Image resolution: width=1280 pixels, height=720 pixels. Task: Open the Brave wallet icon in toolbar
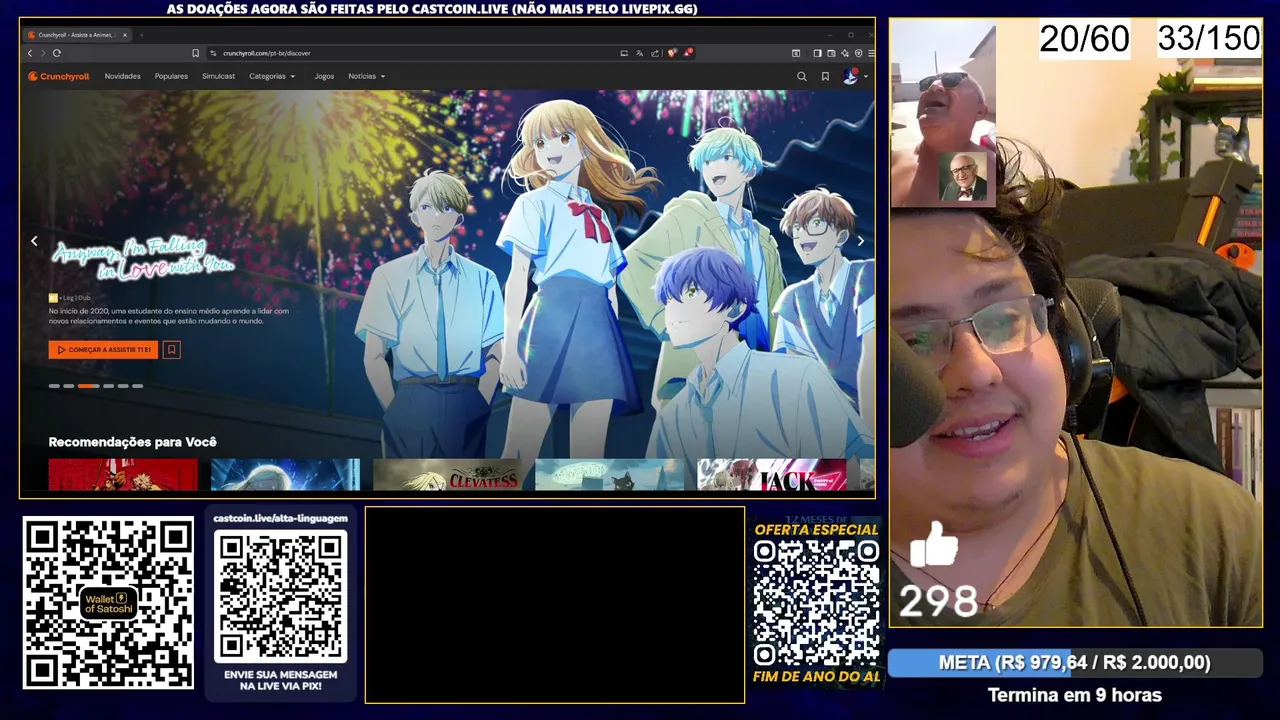(831, 53)
